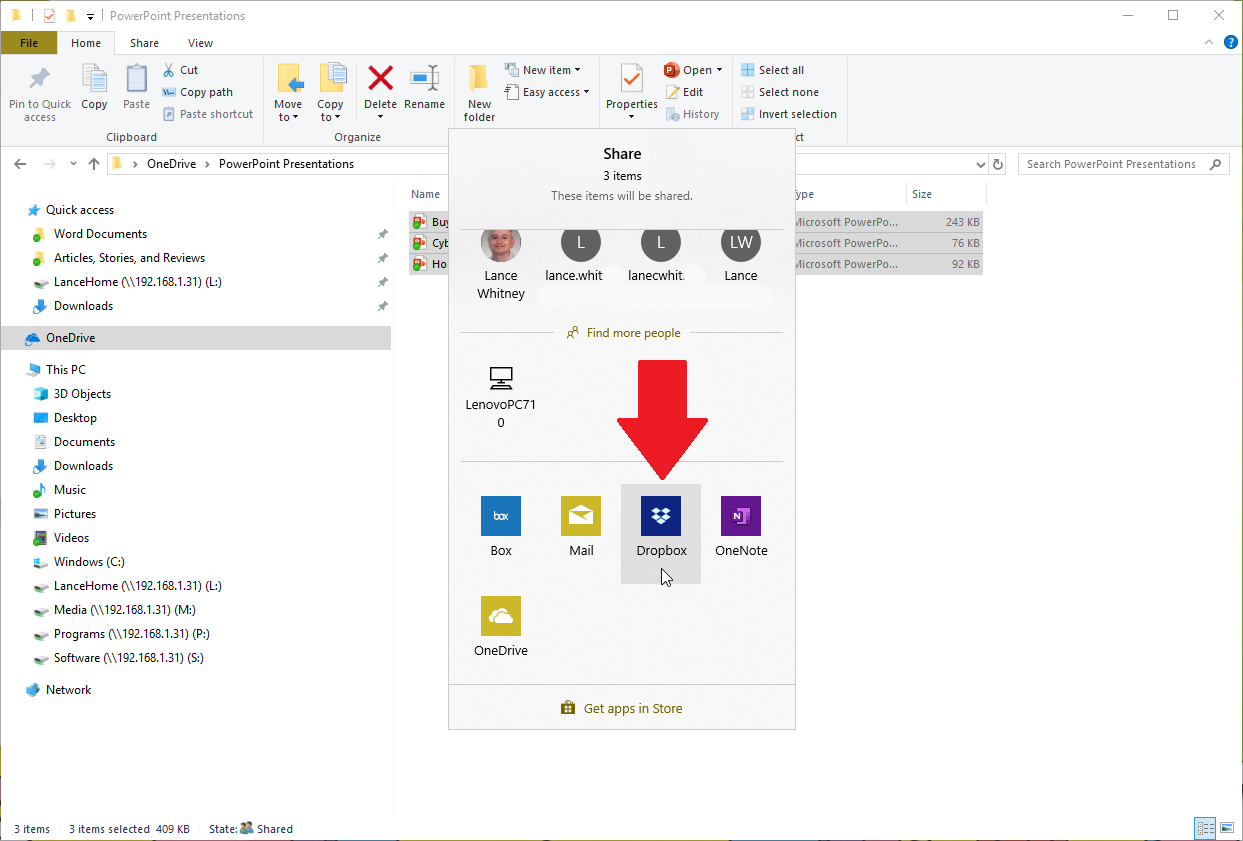
Task: Click the Cut command
Action: pos(181,70)
